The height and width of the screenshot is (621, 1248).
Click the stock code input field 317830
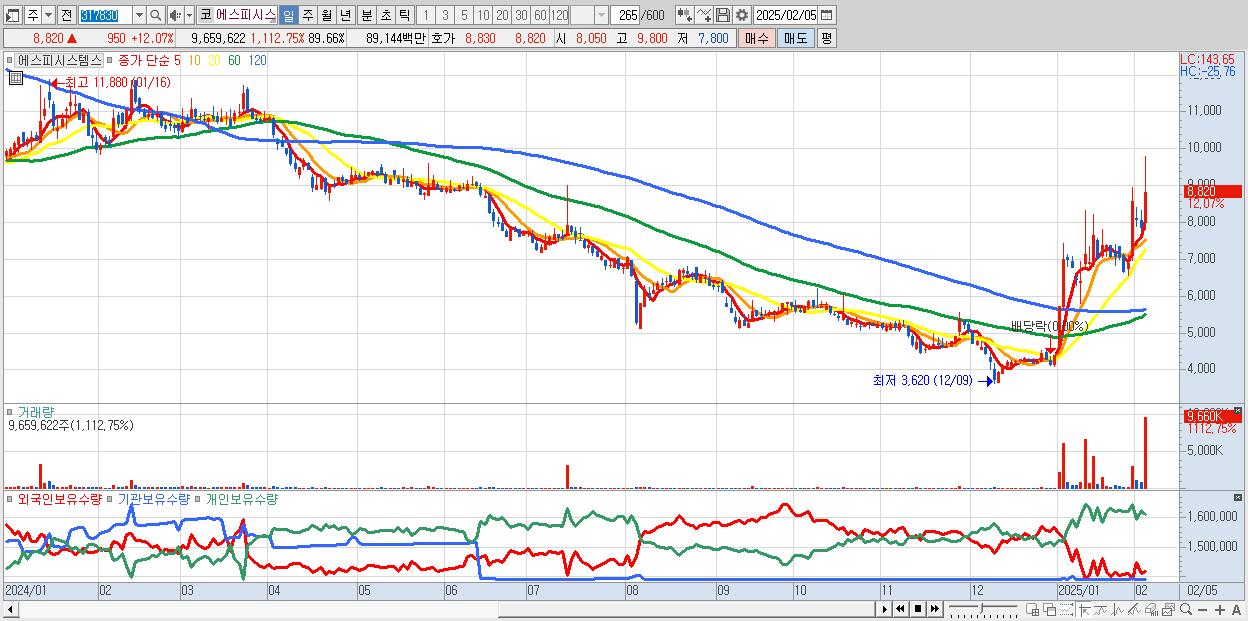click(105, 15)
